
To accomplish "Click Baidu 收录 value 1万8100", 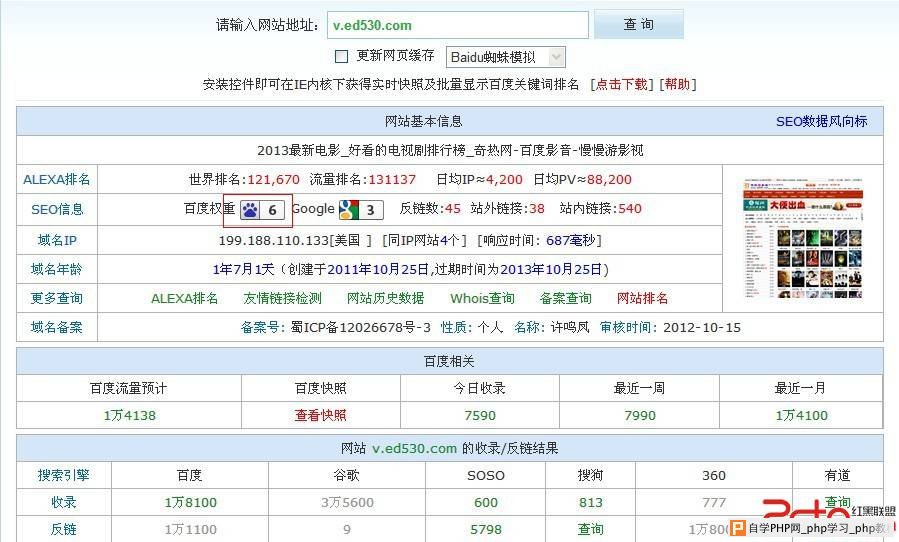I will (x=190, y=502).
